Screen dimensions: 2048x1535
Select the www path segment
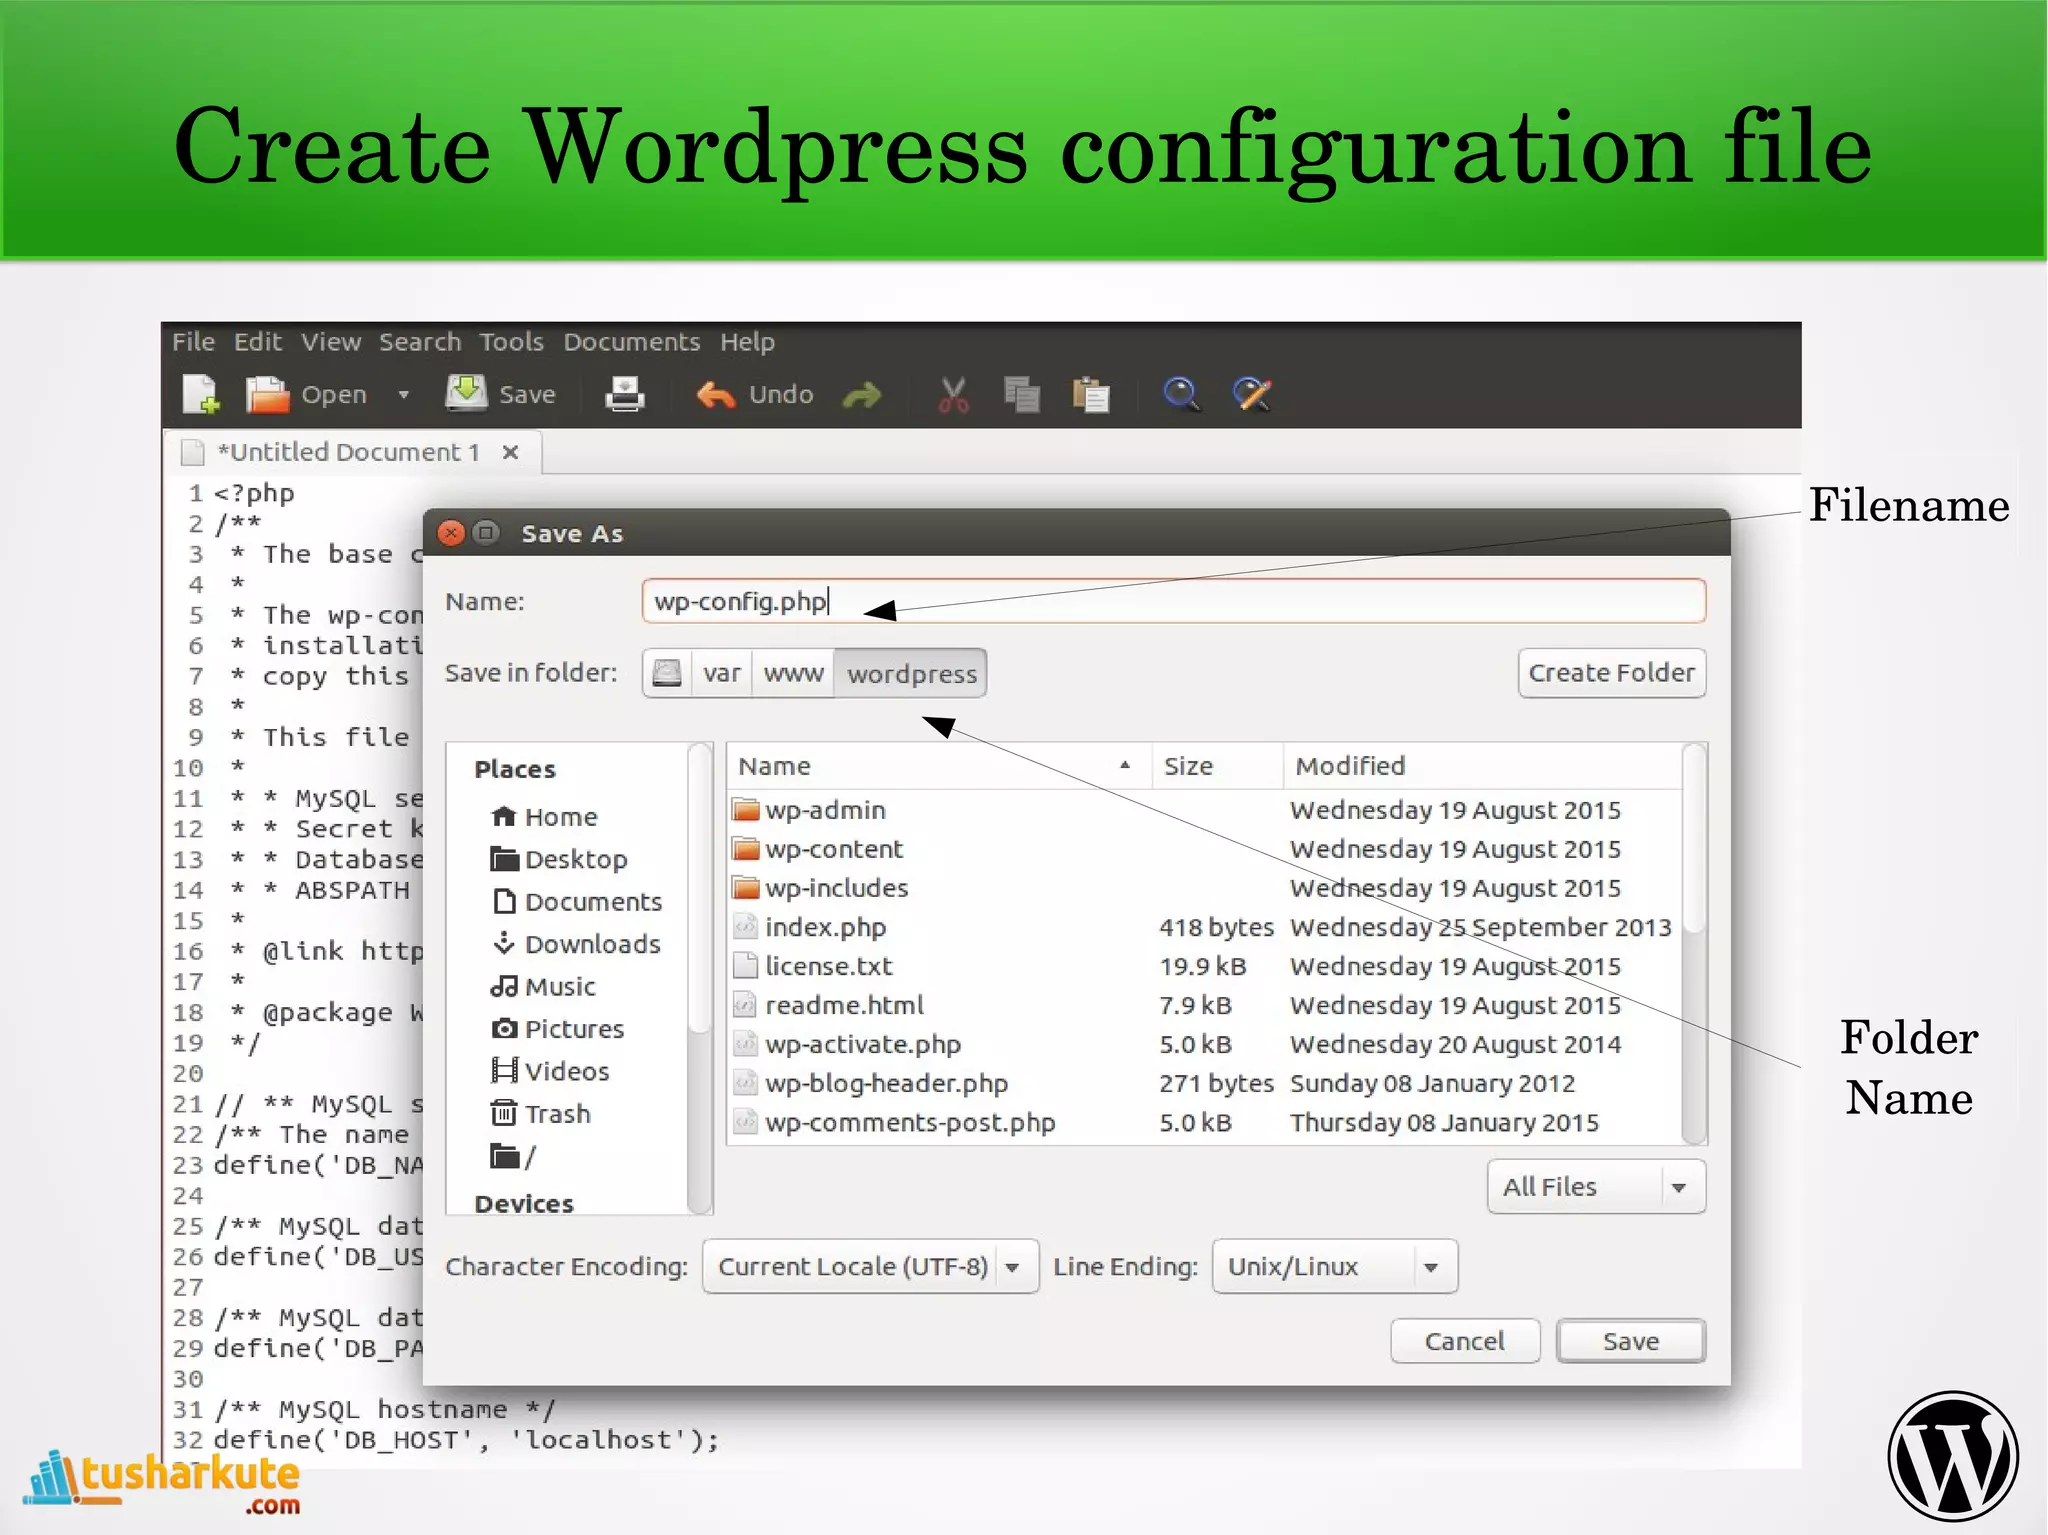(x=793, y=673)
